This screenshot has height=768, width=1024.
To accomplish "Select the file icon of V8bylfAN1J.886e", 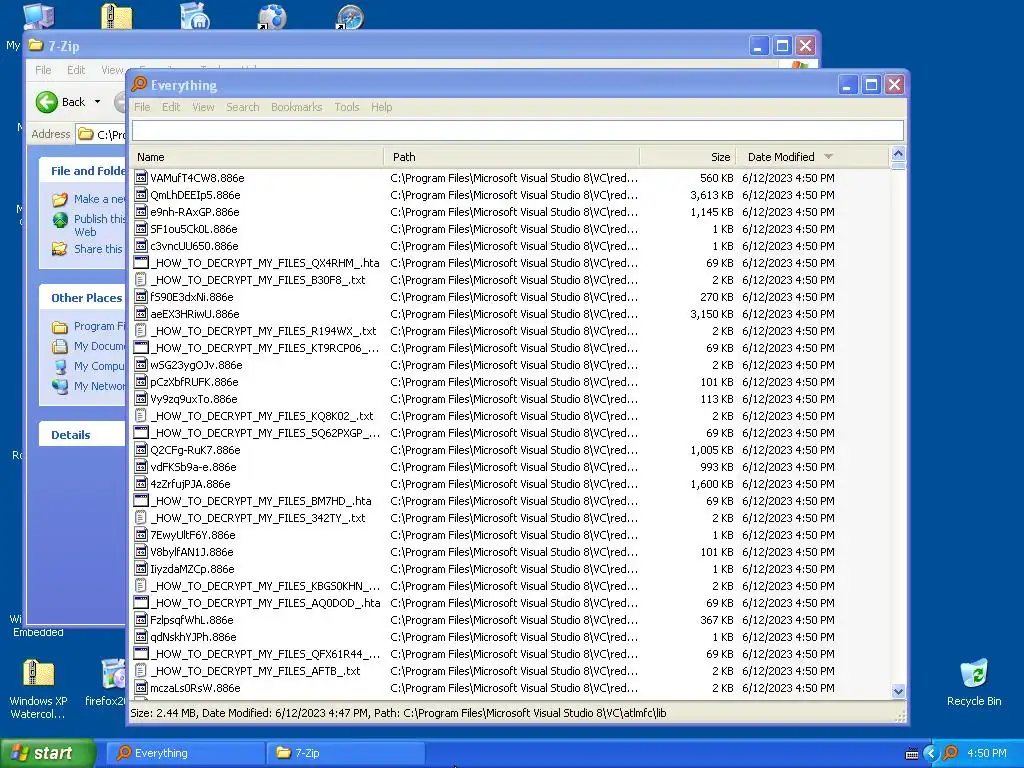I will (140, 551).
